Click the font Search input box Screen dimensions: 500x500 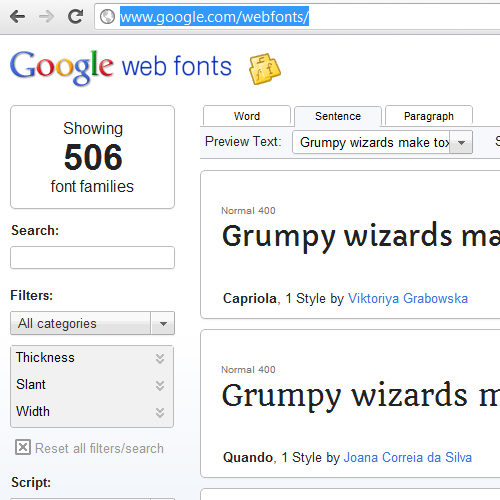pyautogui.click(x=92, y=258)
